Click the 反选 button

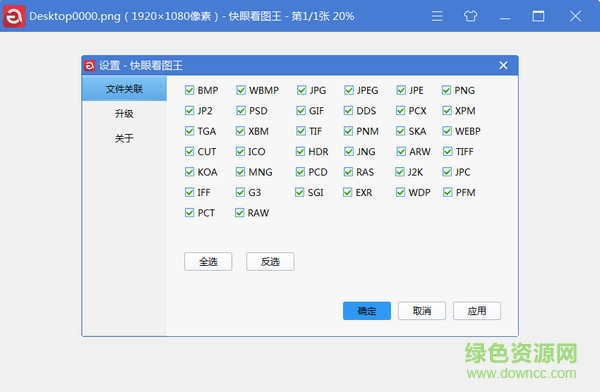[x=270, y=261]
